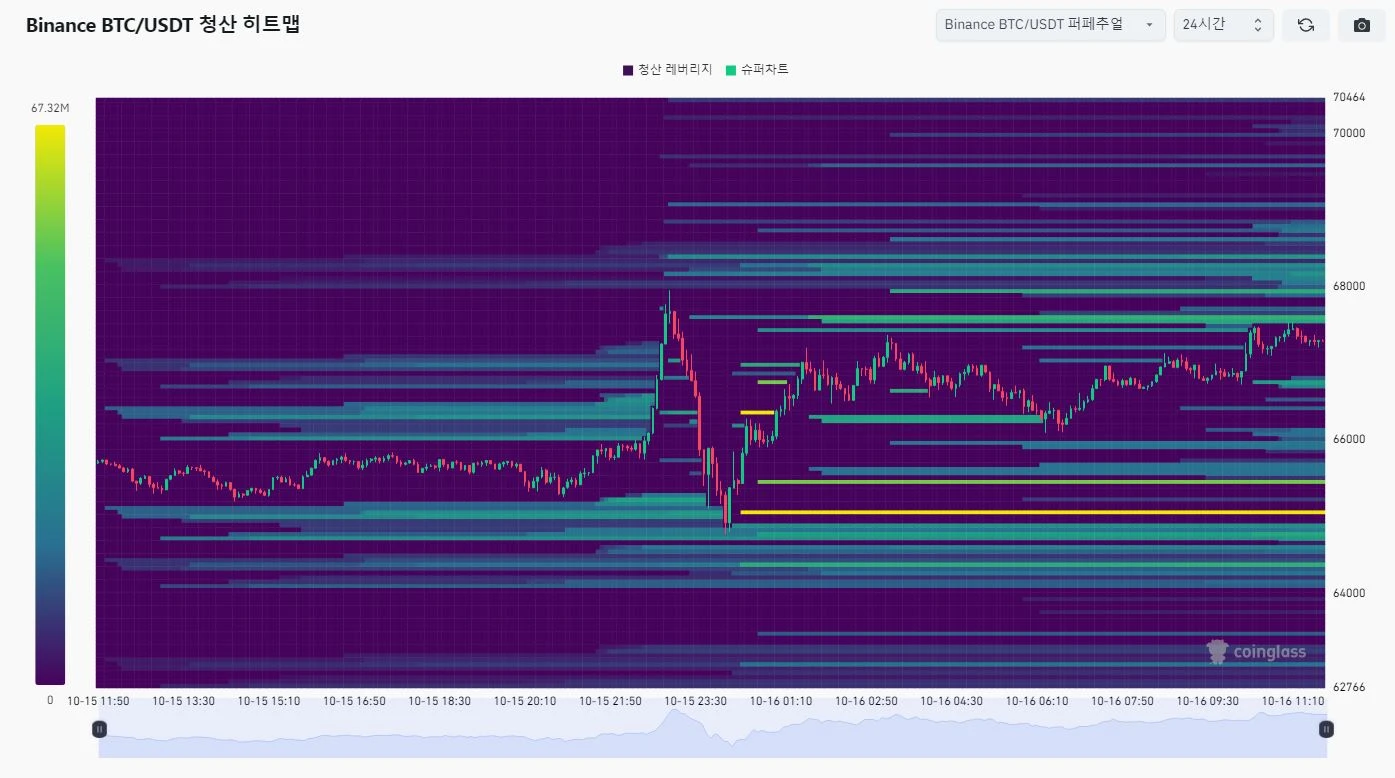Click the 10-15 16:50 time axis label
The image size is (1395, 778).
[x=354, y=701]
